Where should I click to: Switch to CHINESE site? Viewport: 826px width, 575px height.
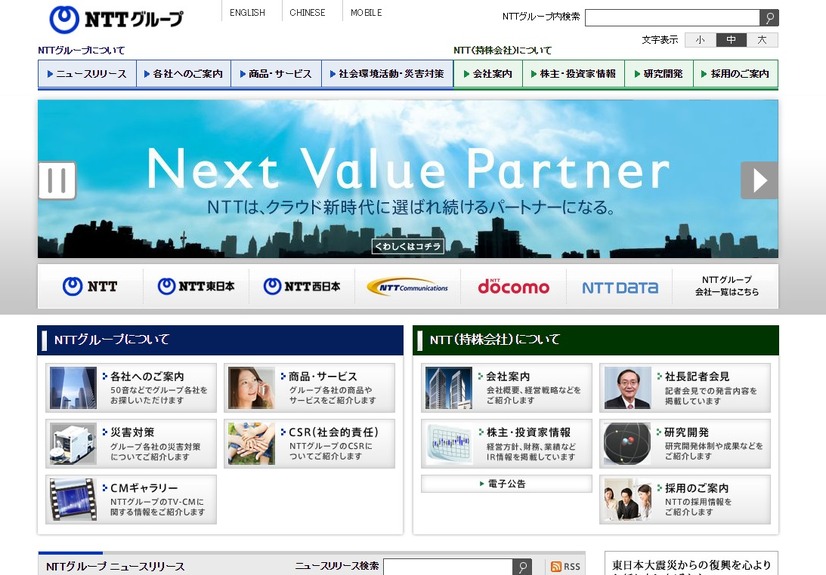tap(308, 13)
